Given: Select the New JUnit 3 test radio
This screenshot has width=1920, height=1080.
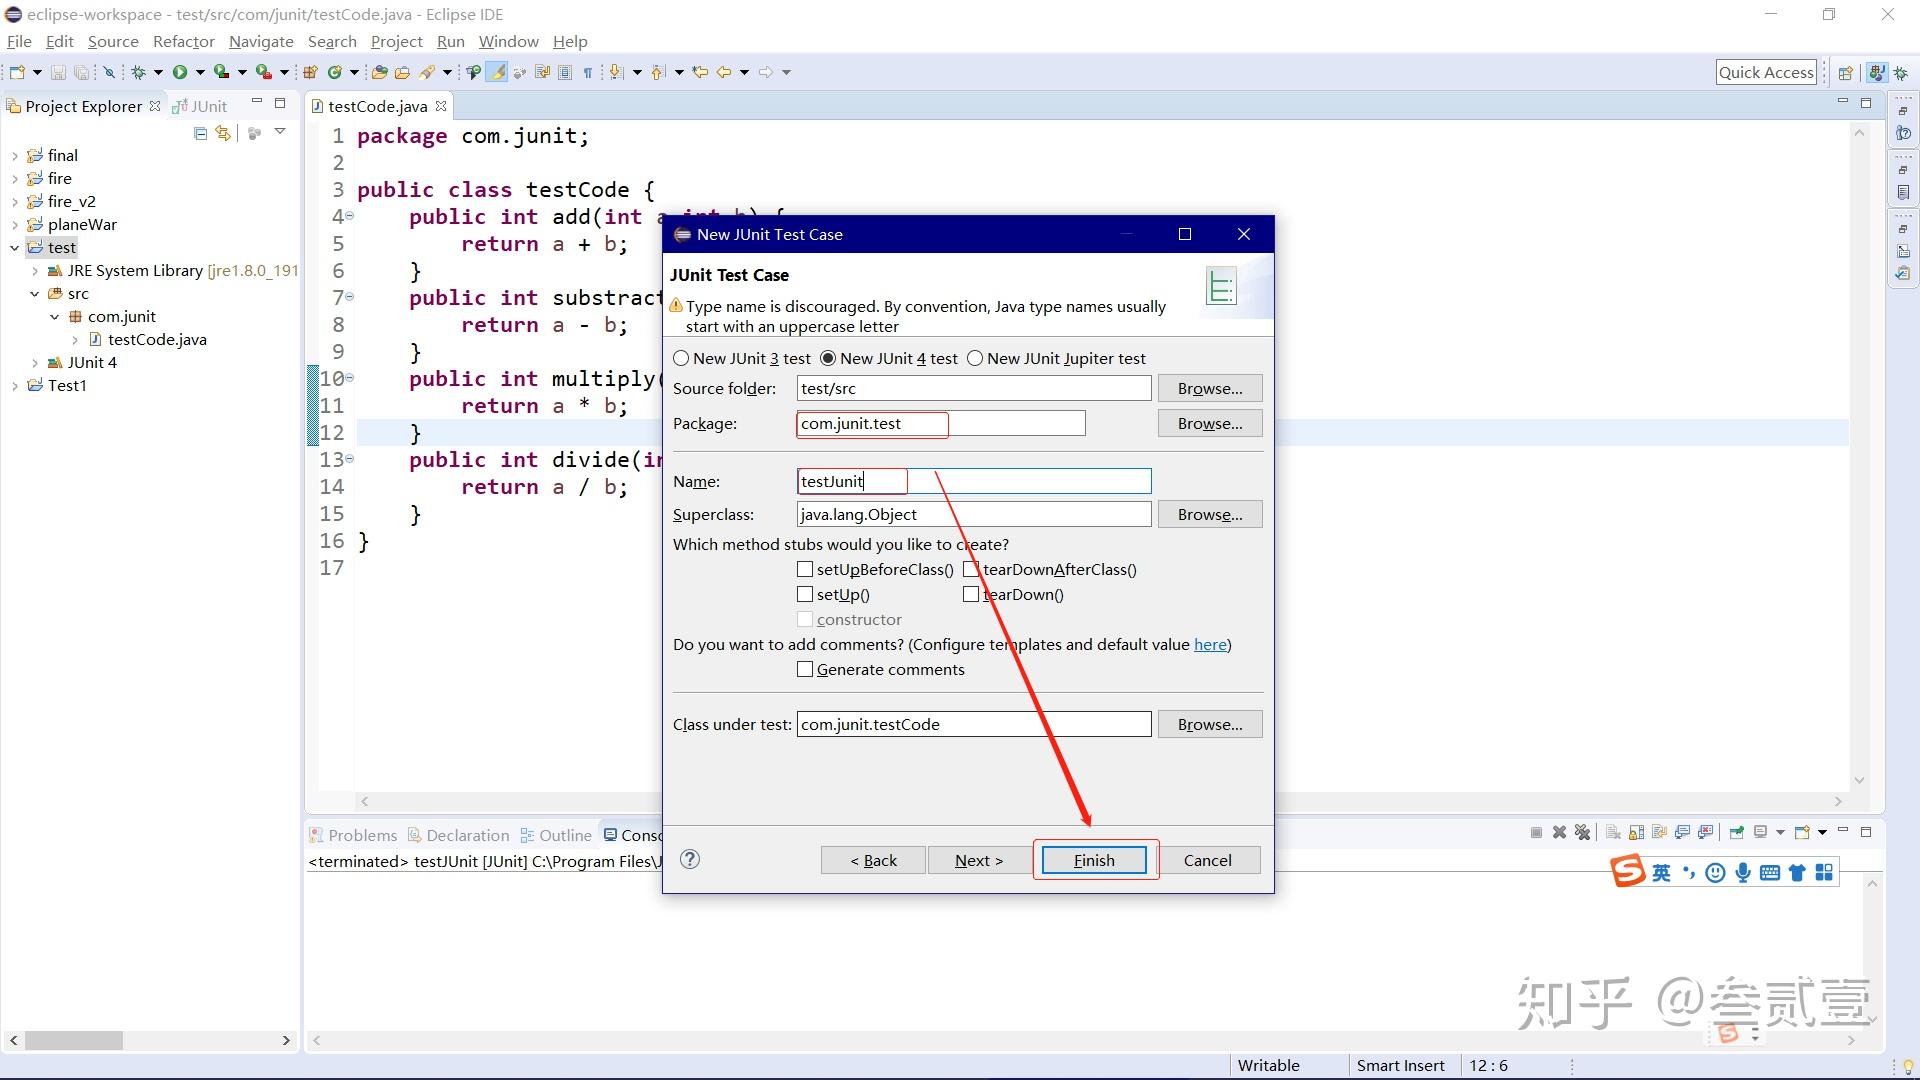Looking at the screenshot, I should point(681,358).
